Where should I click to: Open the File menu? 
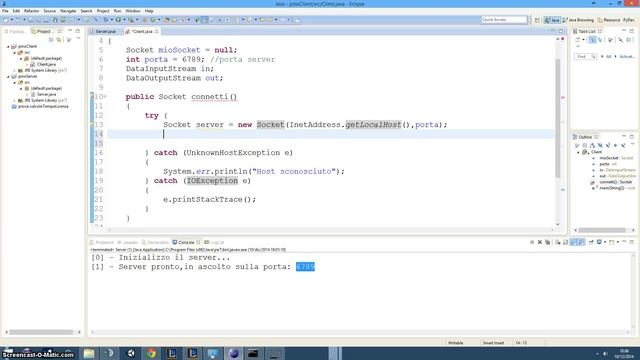tap(5, 11)
